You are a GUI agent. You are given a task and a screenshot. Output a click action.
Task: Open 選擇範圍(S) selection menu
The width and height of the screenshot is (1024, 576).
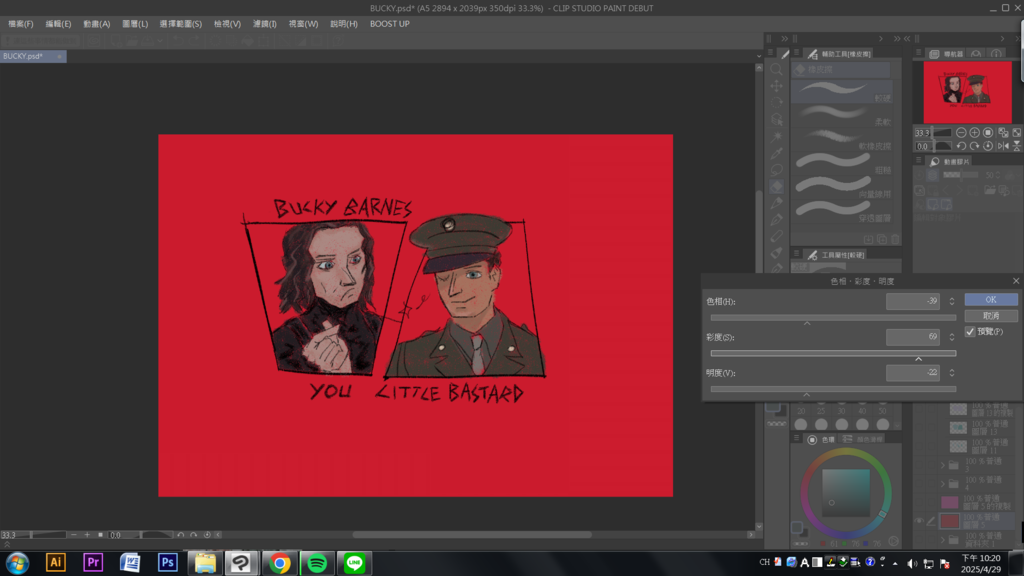(x=180, y=24)
